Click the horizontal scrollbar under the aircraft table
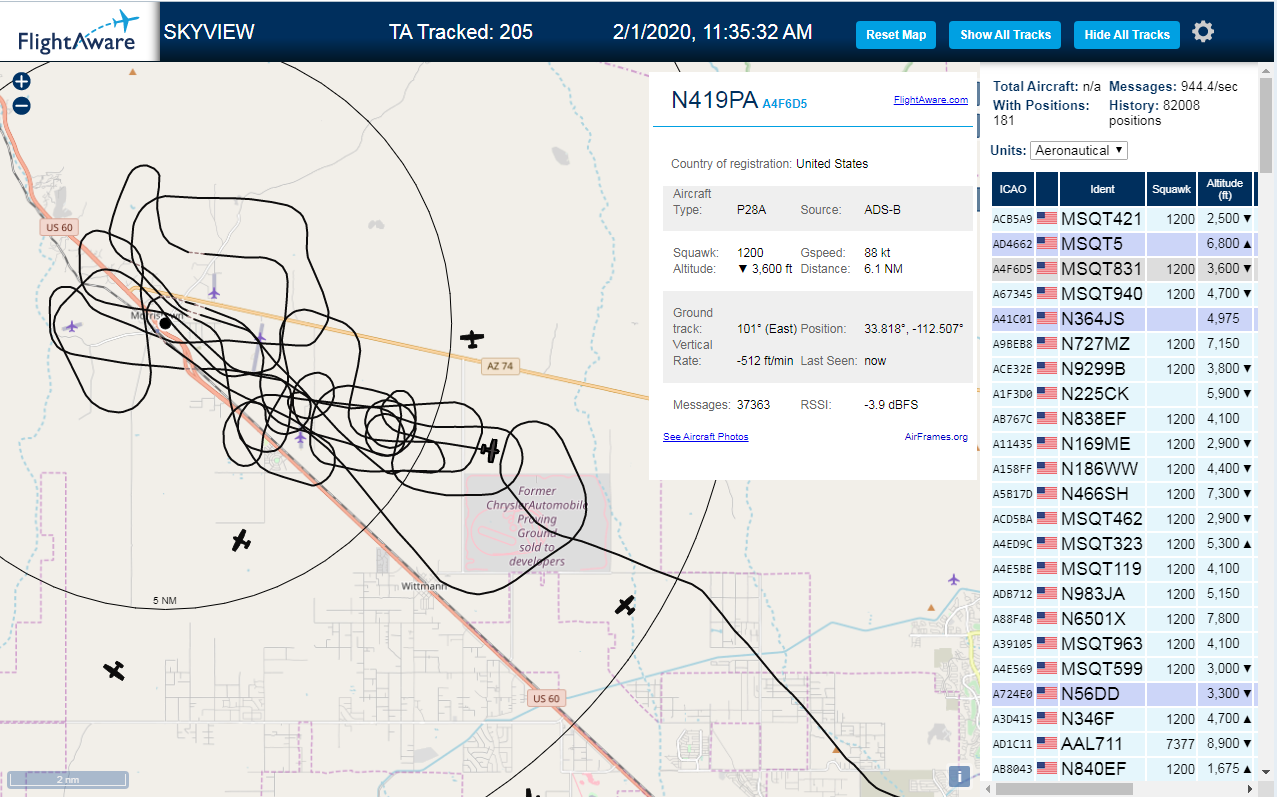Image resolution: width=1277 pixels, height=797 pixels. 1062,788
